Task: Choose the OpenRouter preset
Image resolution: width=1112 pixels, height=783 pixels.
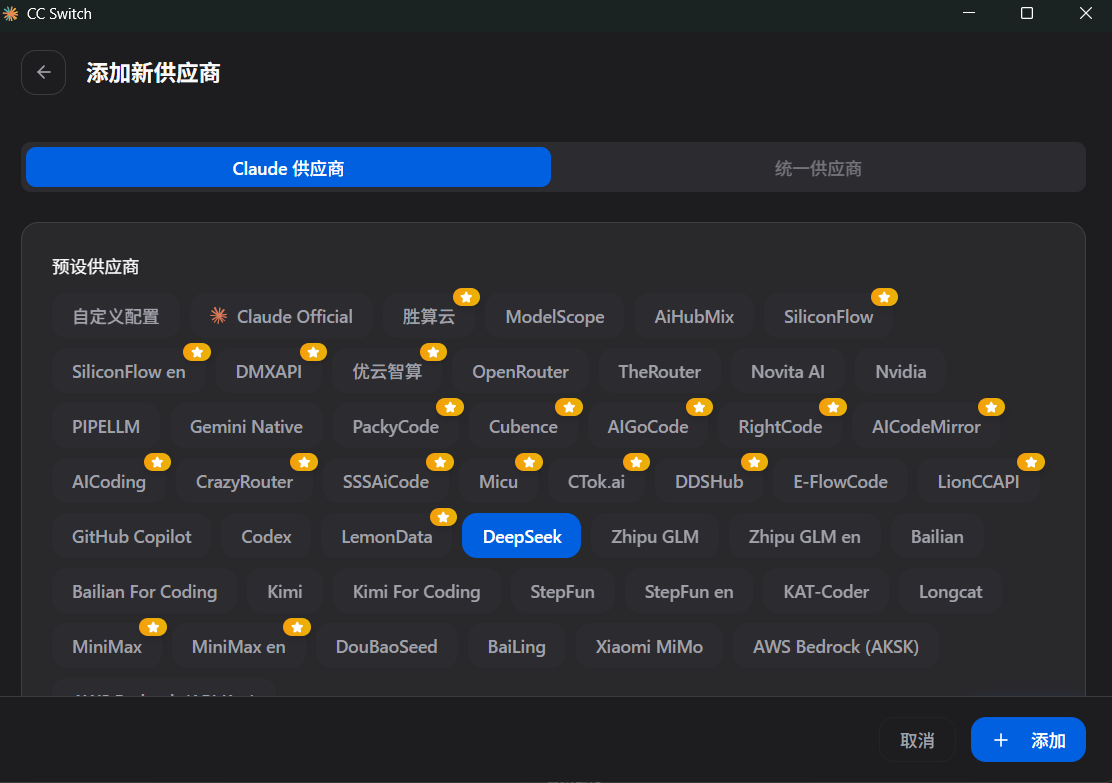Action: (520, 372)
